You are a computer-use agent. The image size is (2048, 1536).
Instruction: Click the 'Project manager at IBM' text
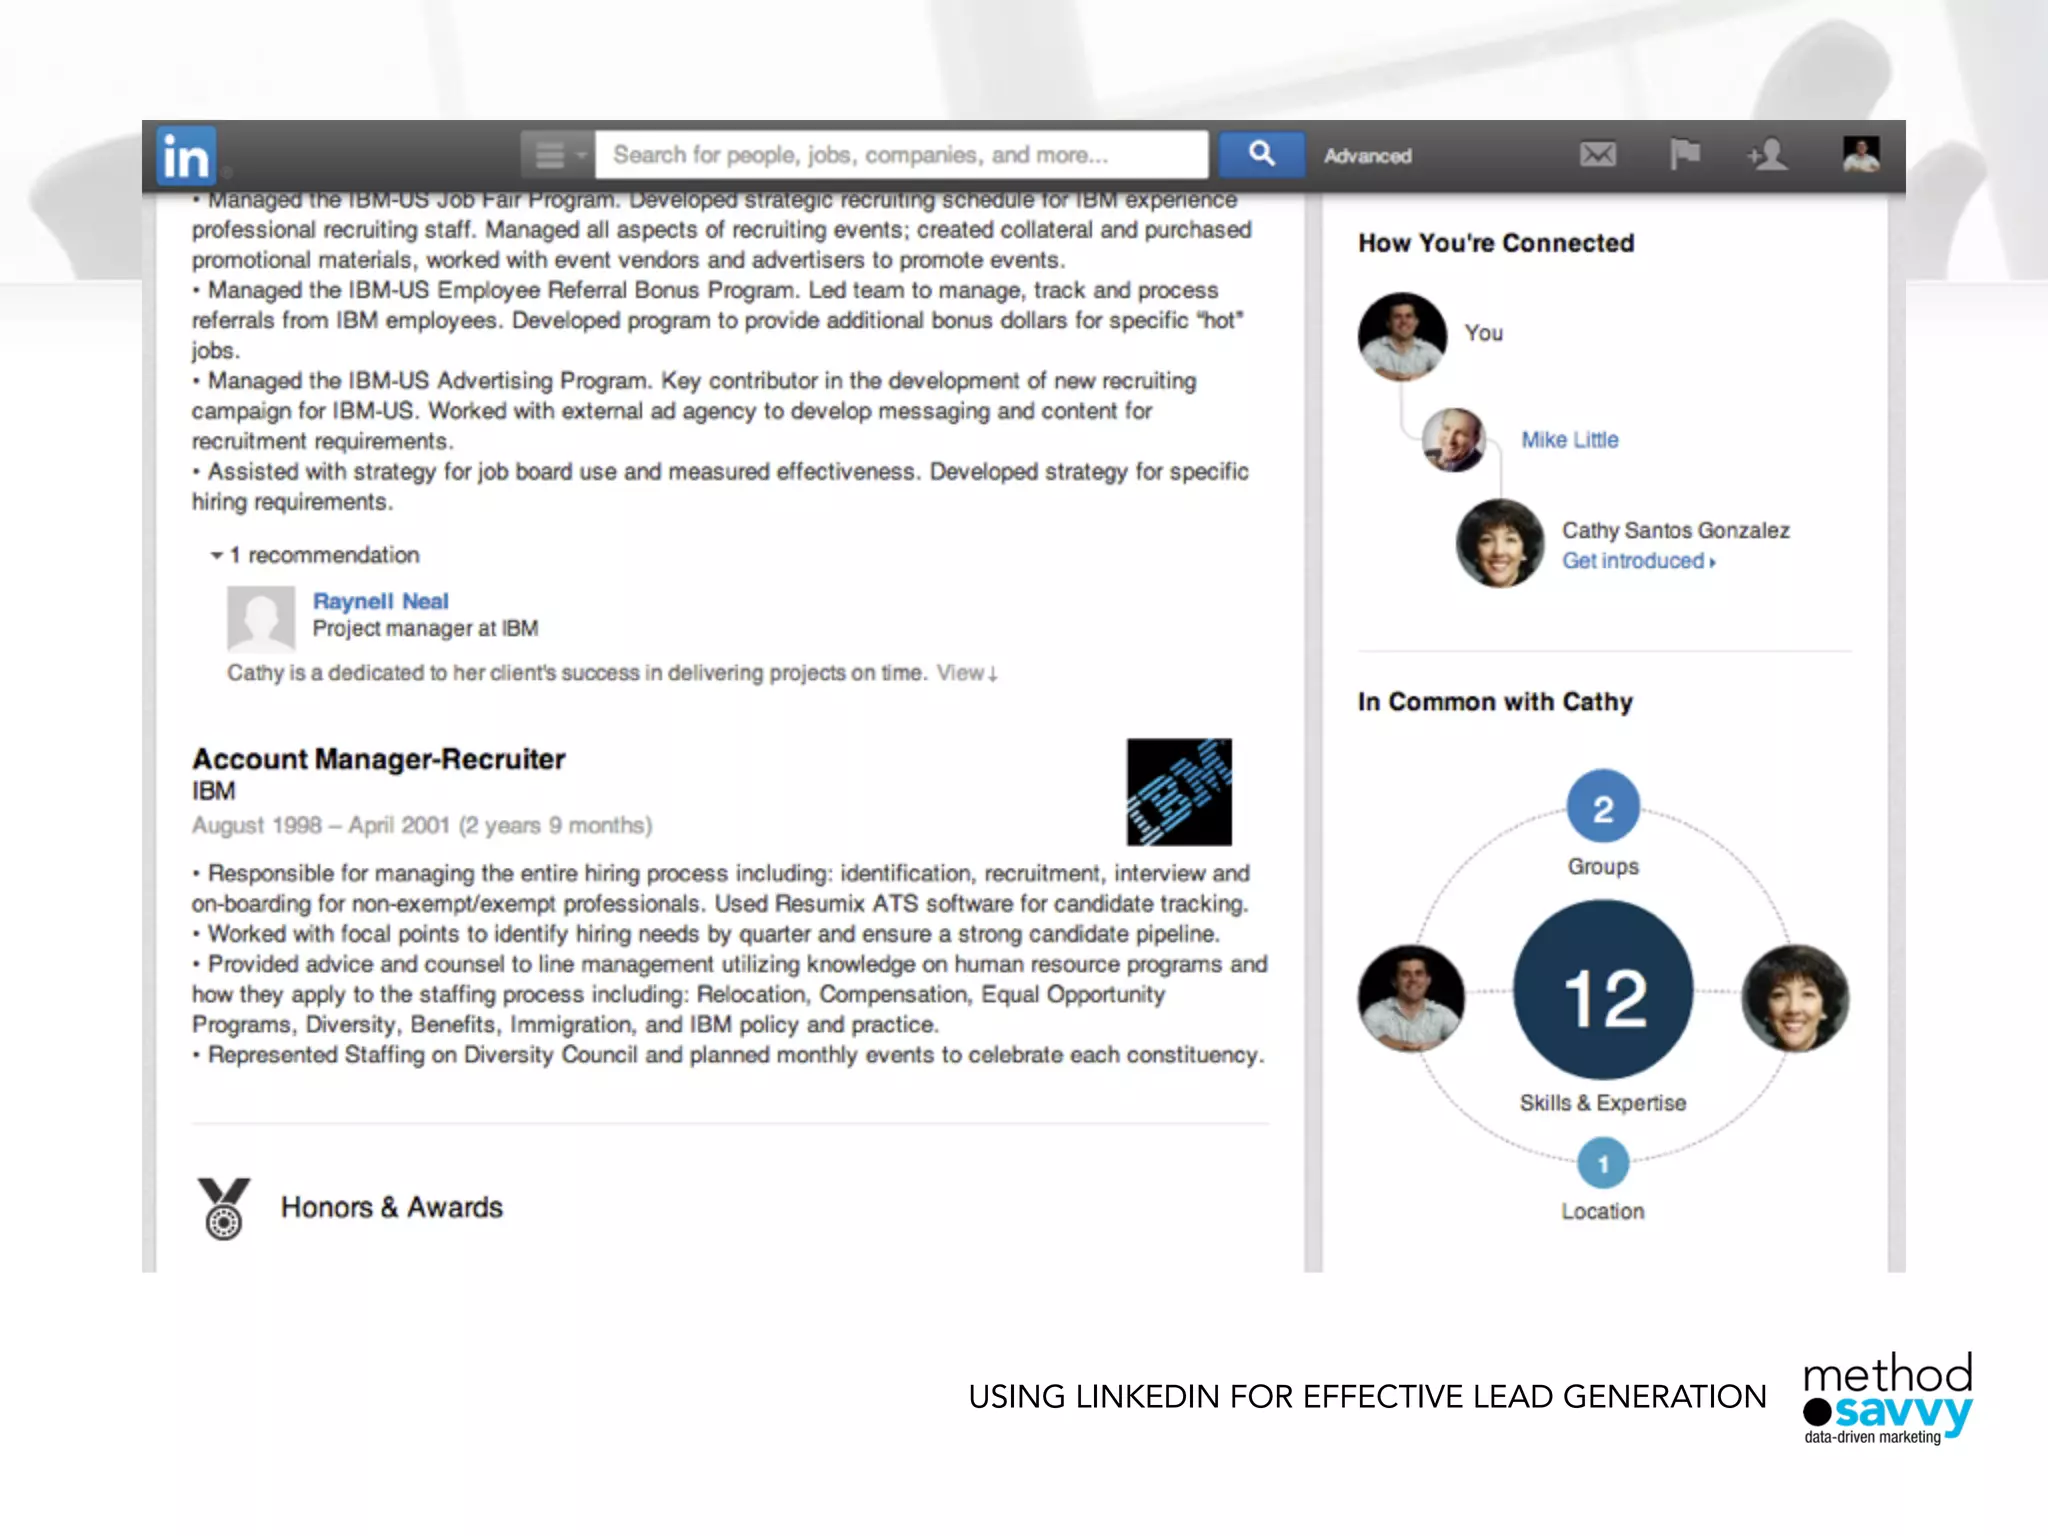click(425, 629)
